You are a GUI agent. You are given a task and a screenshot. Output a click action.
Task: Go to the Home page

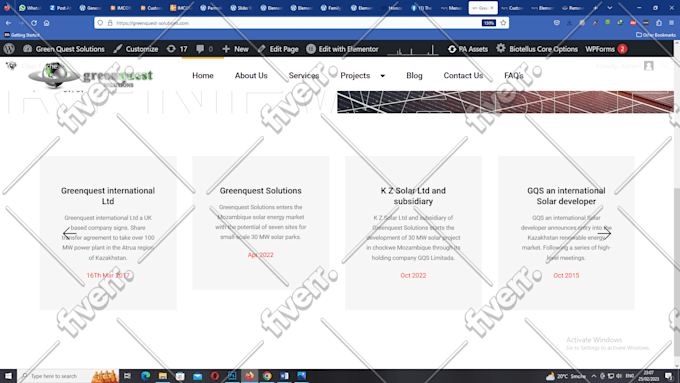pos(203,75)
